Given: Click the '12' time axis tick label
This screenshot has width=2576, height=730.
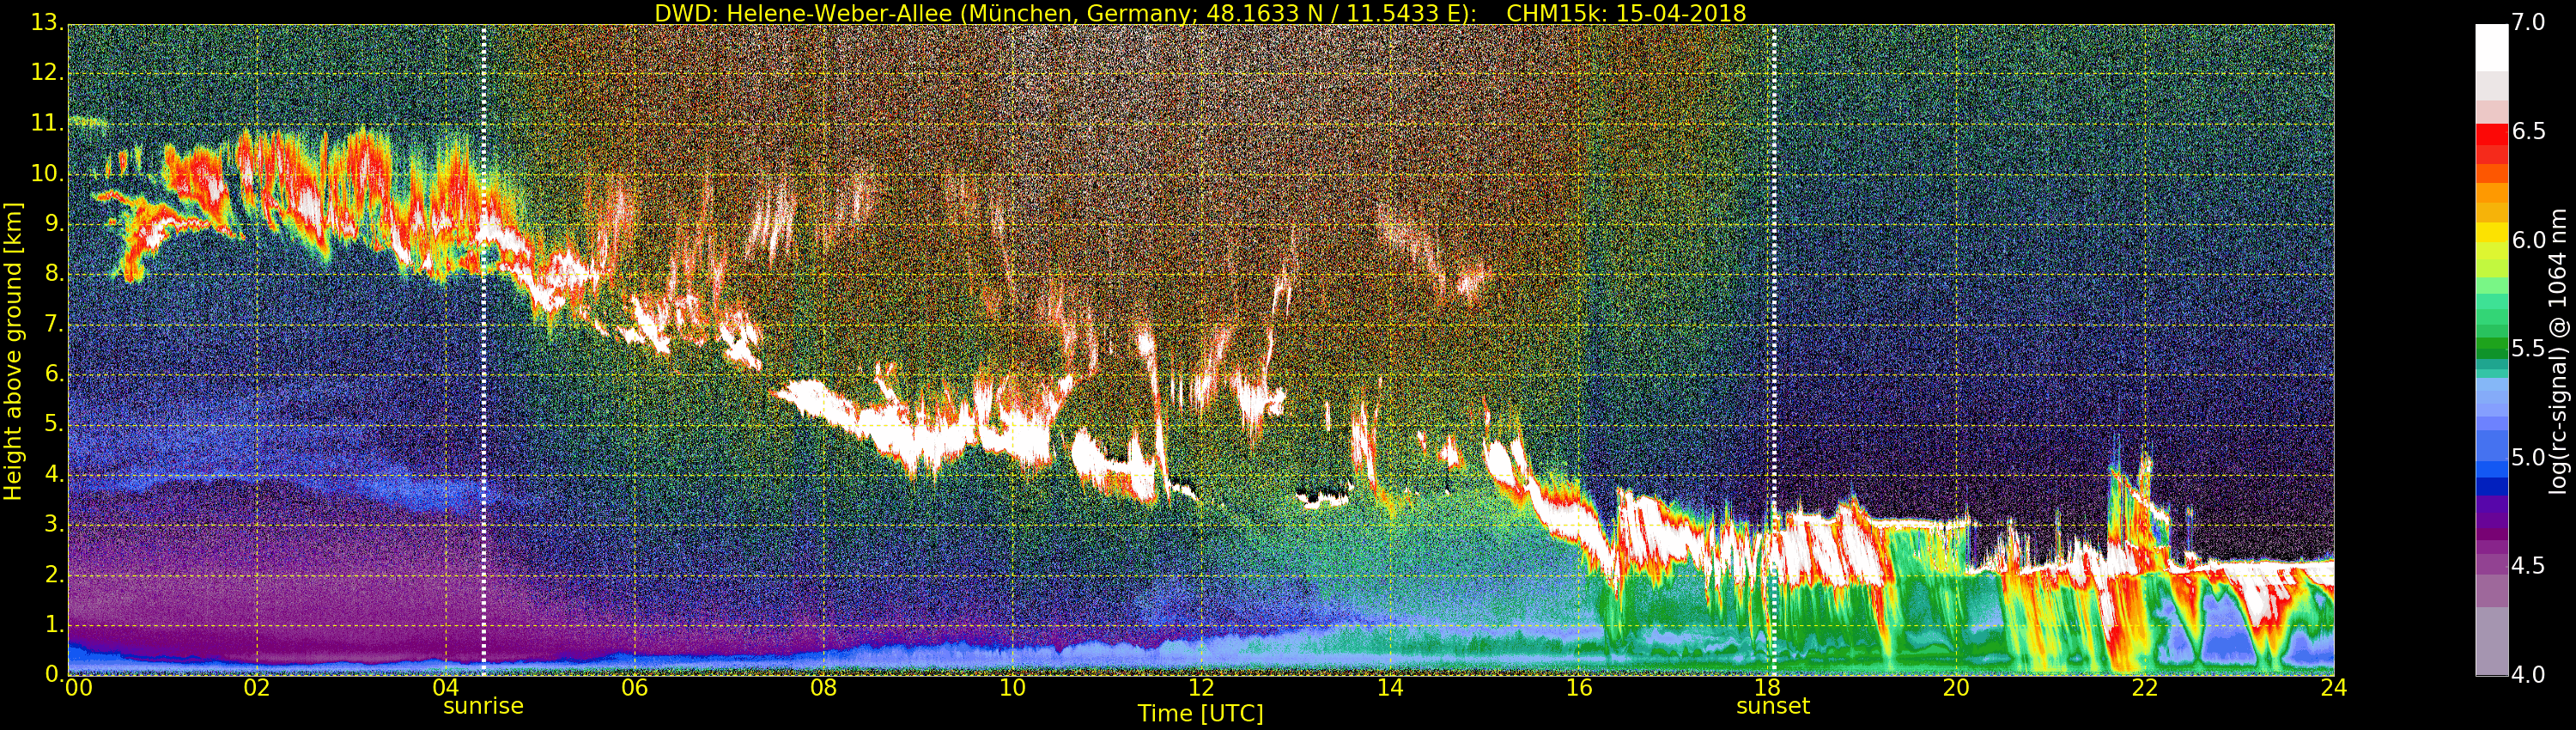Looking at the screenshot, I should (1201, 688).
